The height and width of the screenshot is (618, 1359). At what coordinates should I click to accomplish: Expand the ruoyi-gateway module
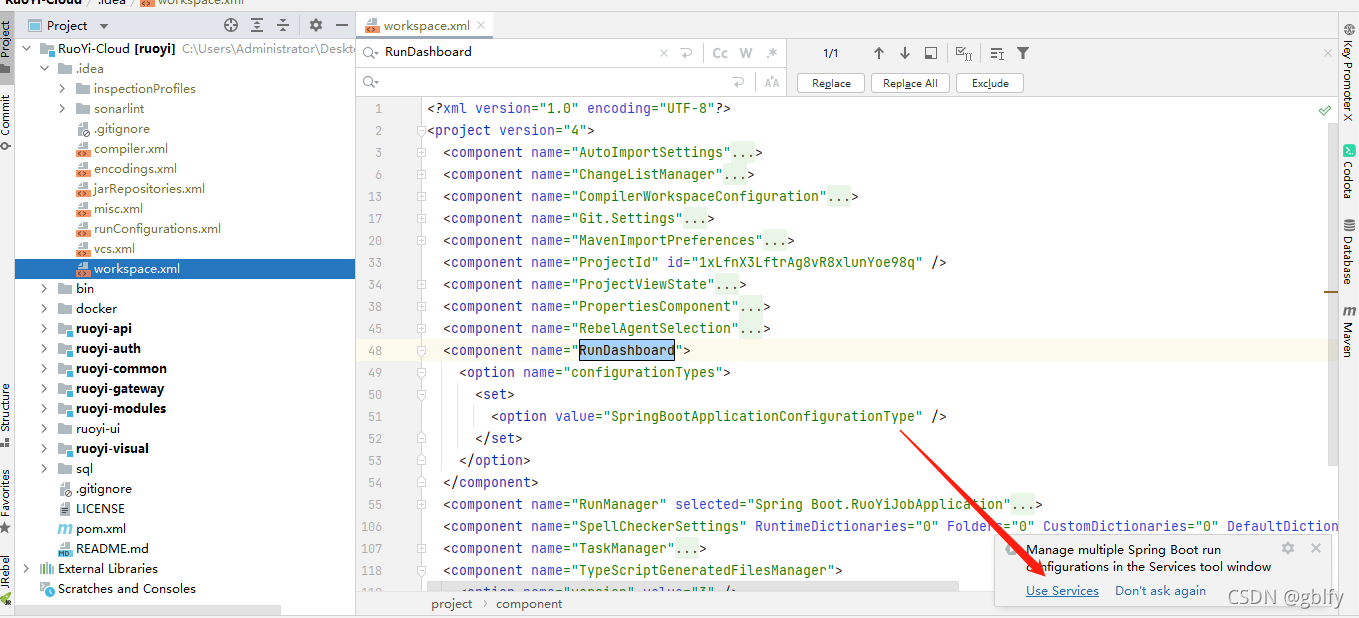tap(44, 388)
